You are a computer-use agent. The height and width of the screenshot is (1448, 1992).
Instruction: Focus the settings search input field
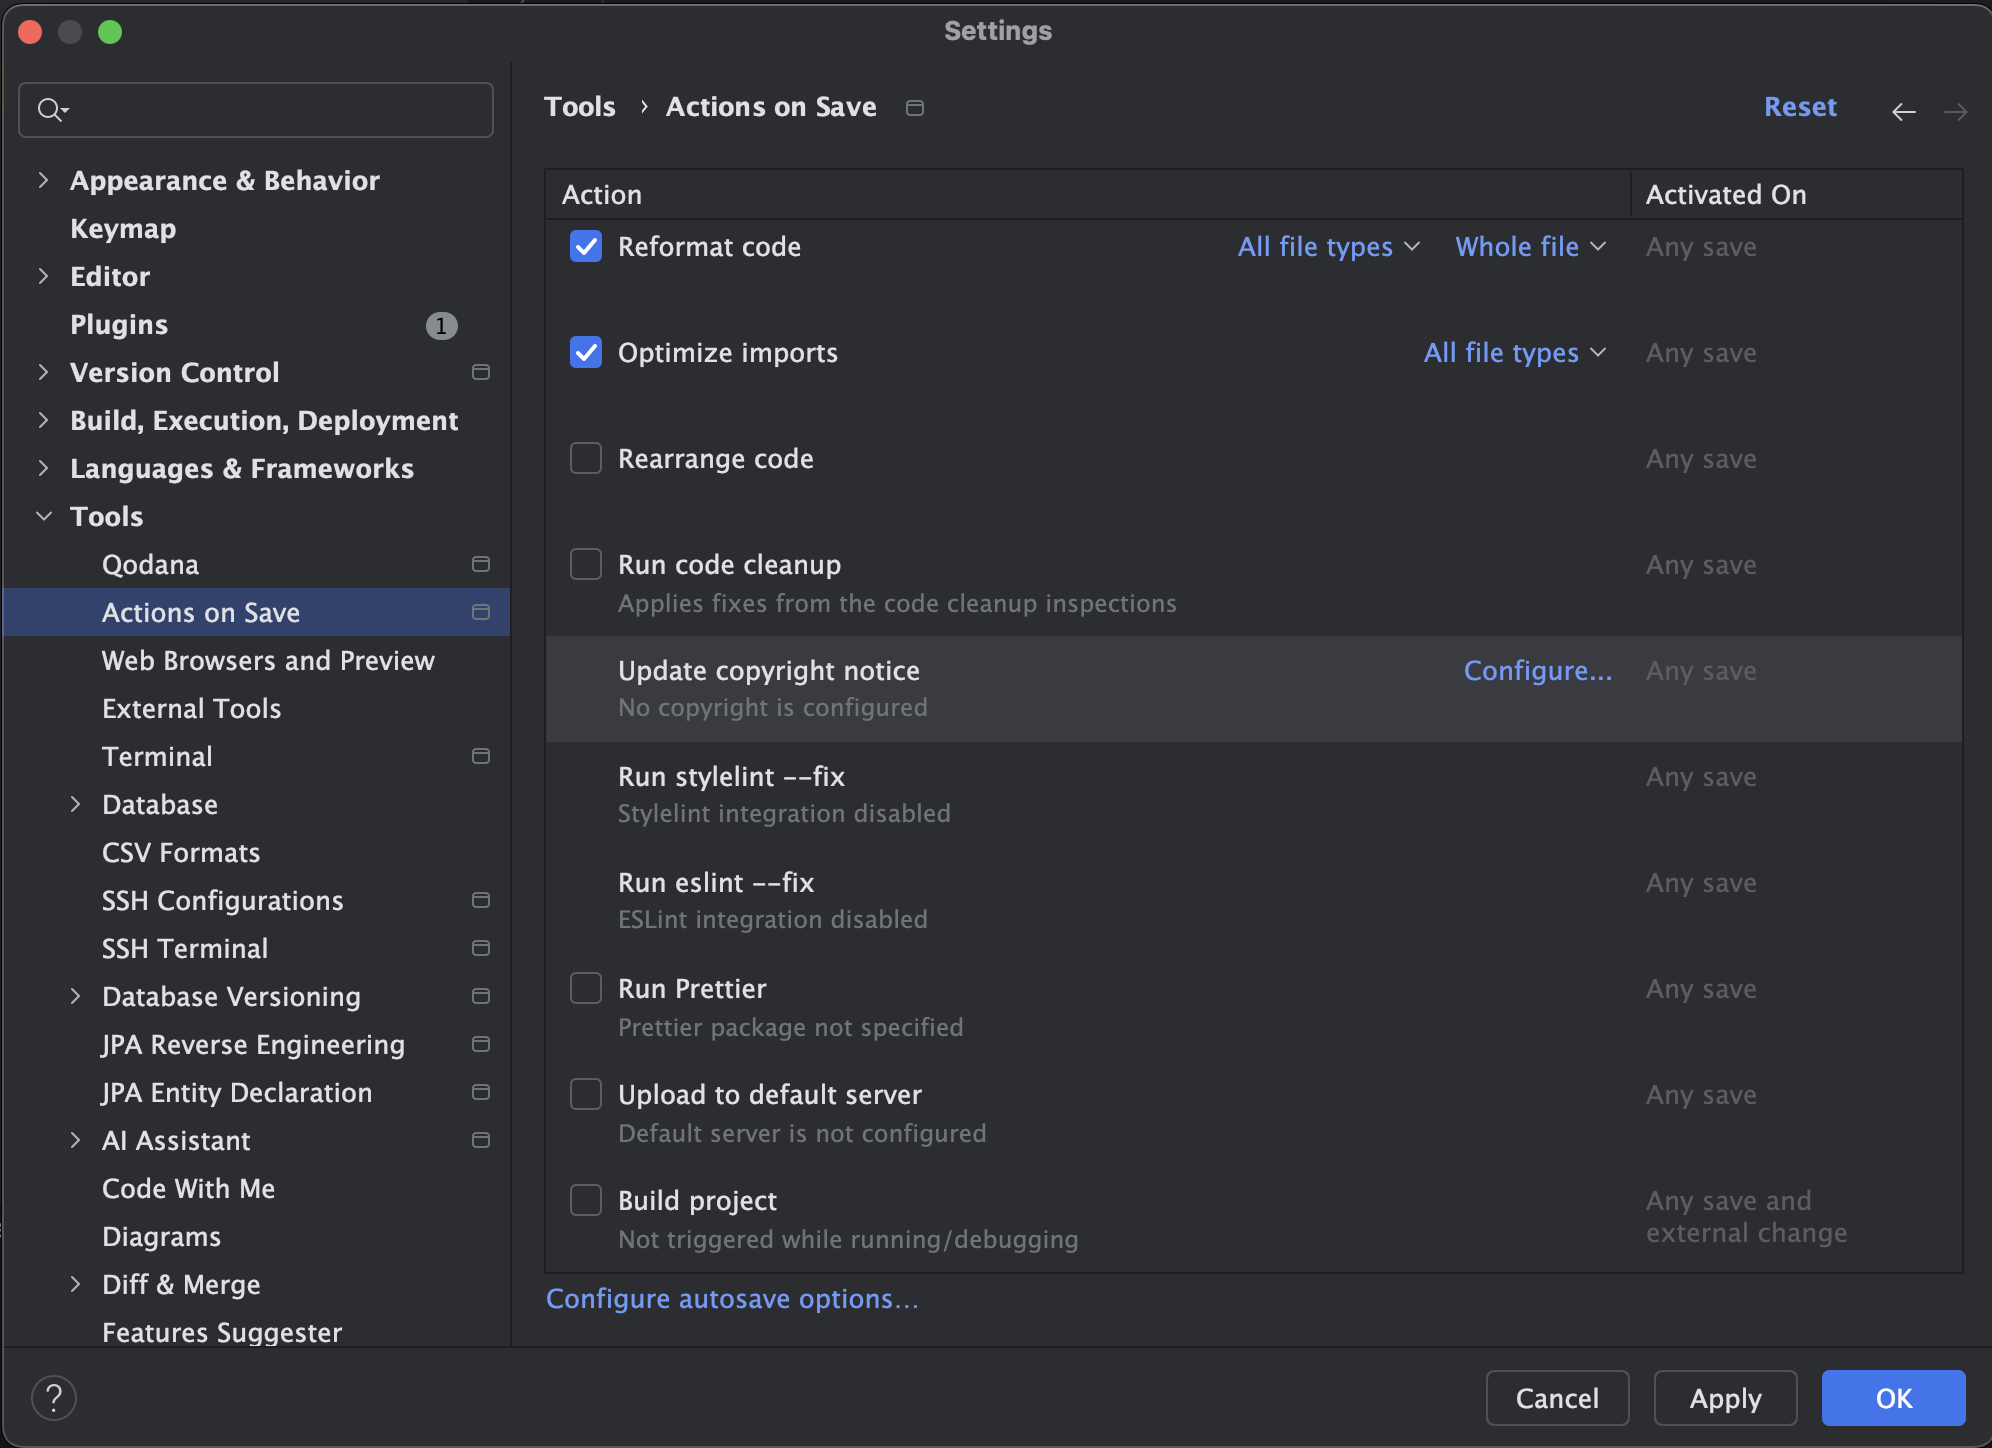pyautogui.click(x=280, y=110)
